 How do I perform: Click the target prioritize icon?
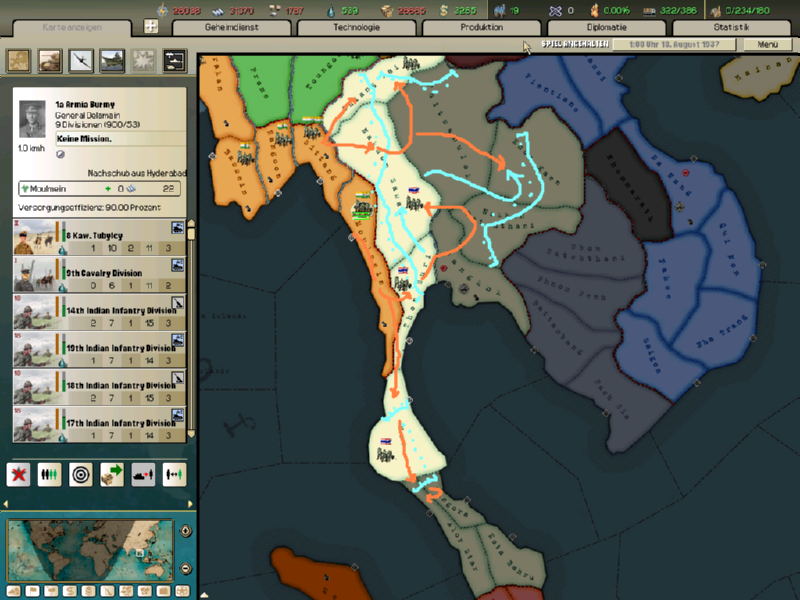81,474
